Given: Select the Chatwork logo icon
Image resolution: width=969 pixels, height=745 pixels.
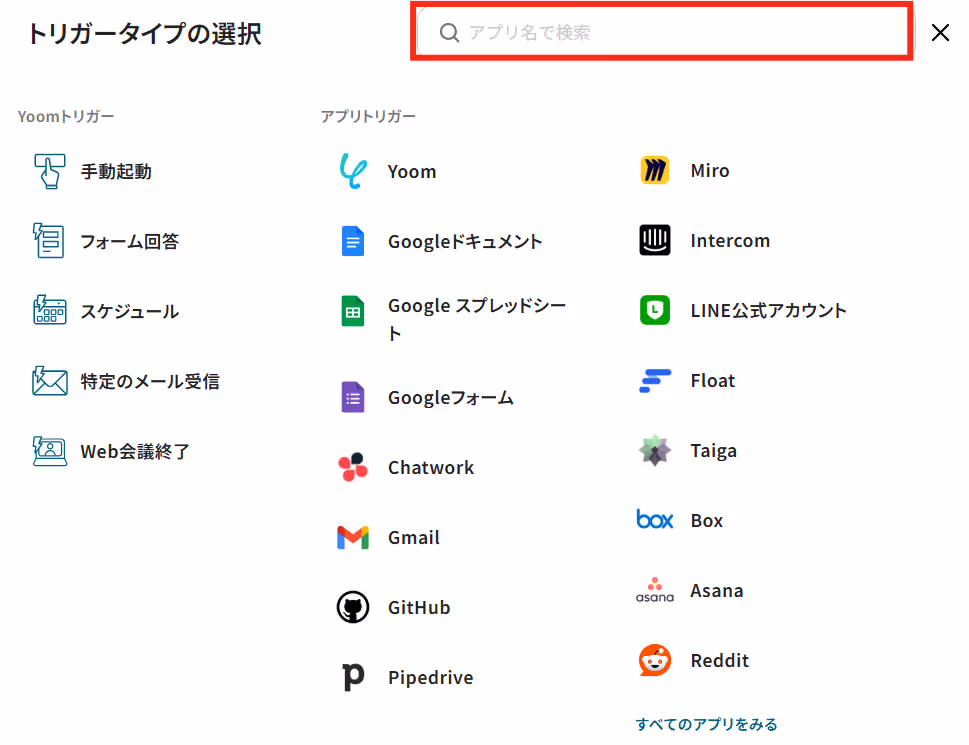Looking at the screenshot, I should (x=353, y=467).
